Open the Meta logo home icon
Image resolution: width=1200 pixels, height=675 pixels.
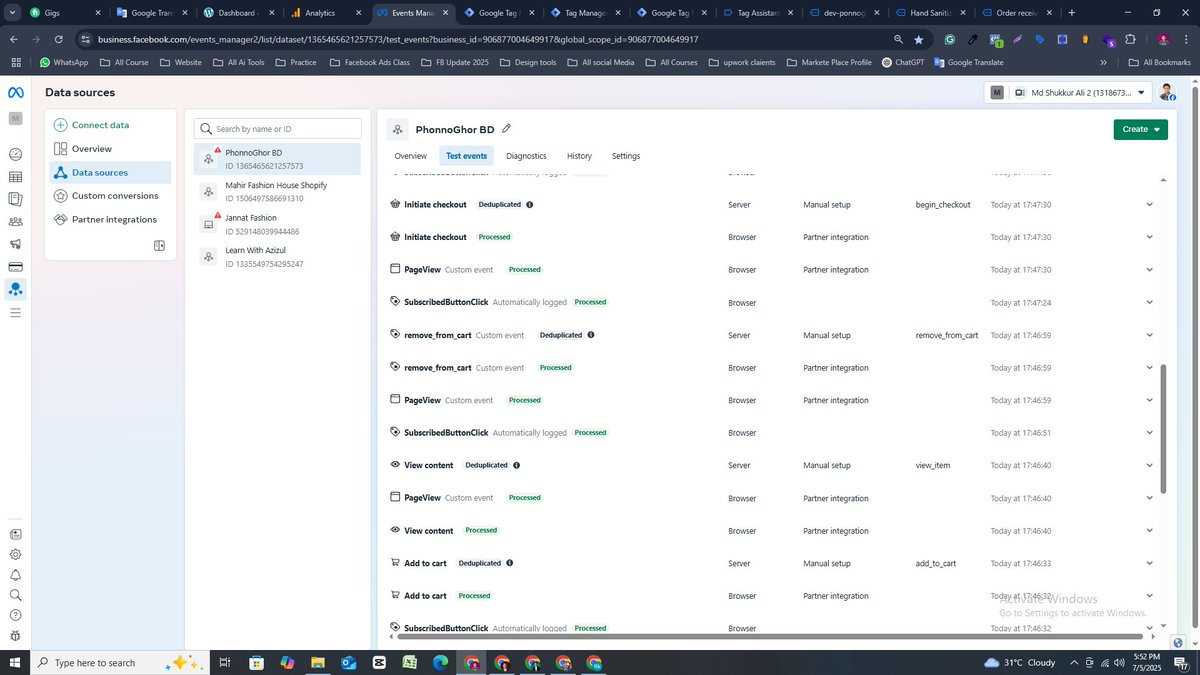click(x=15, y=92)
